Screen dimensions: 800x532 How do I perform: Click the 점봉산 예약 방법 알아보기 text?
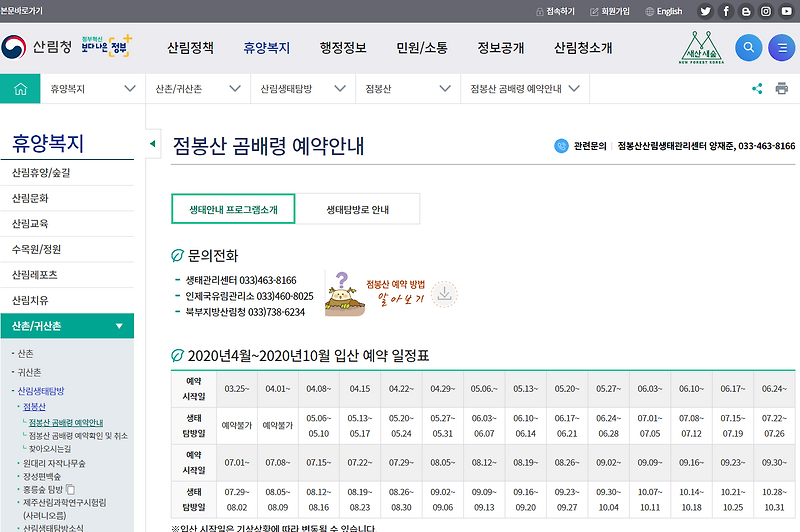(x=397, y=292)
